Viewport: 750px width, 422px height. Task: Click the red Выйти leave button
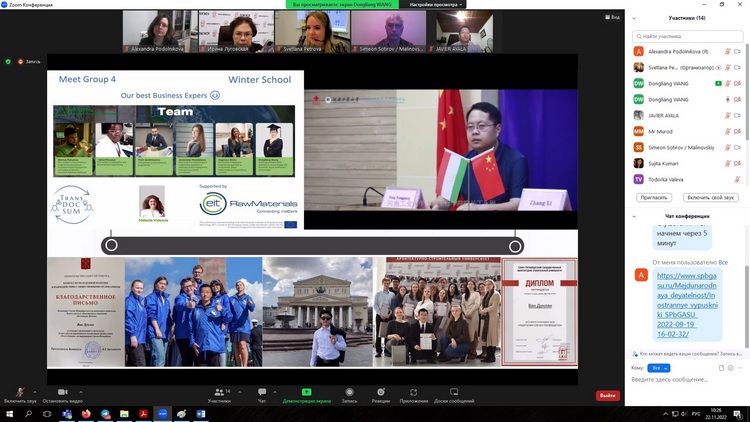tap(607, 396)
